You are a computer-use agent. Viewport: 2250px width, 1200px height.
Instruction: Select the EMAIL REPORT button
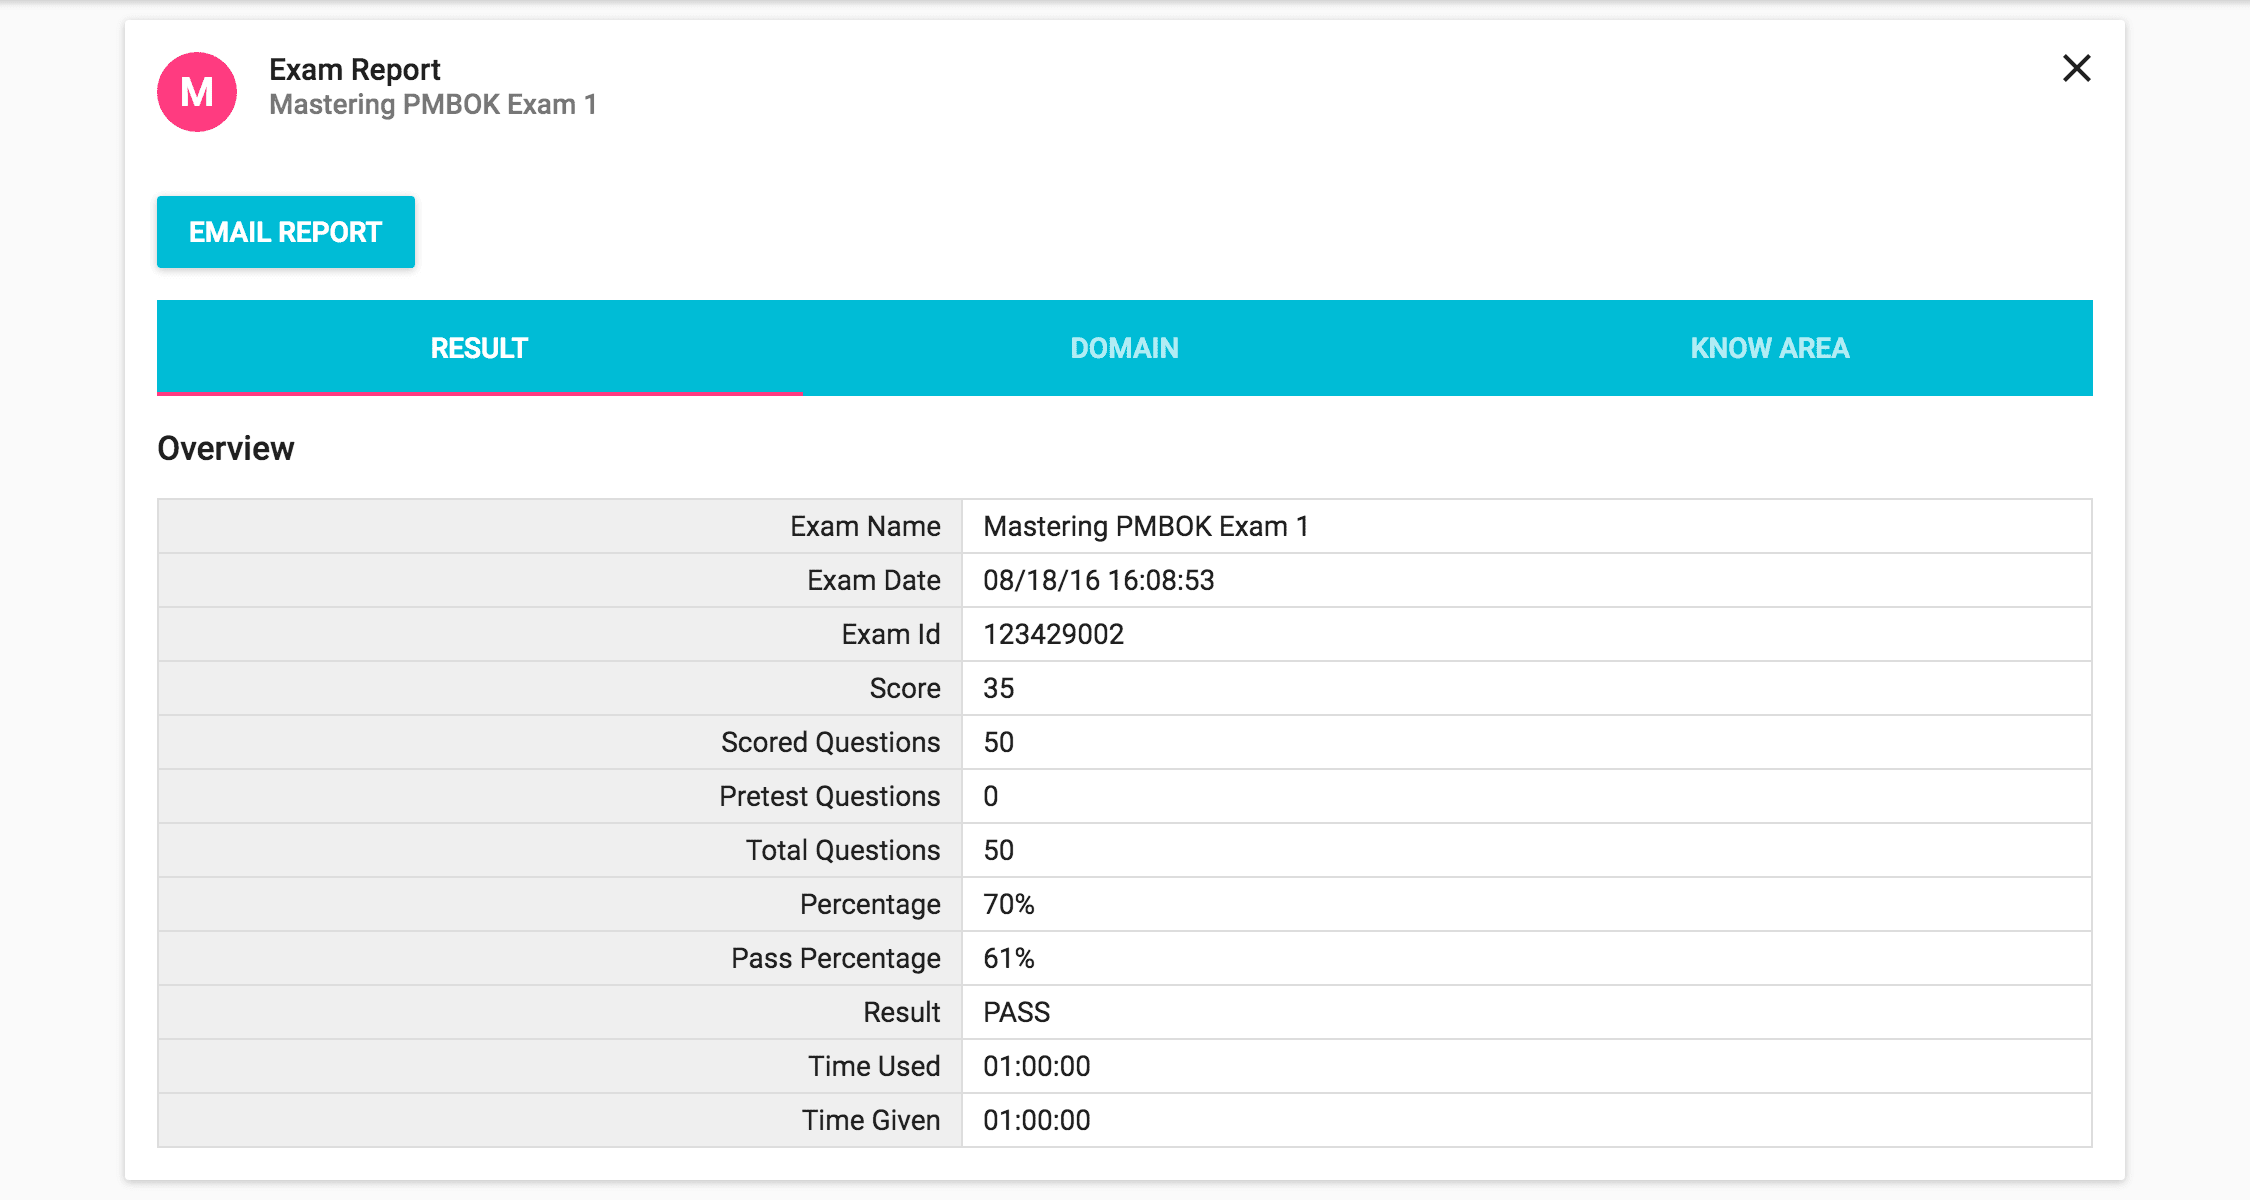(284, 231)
